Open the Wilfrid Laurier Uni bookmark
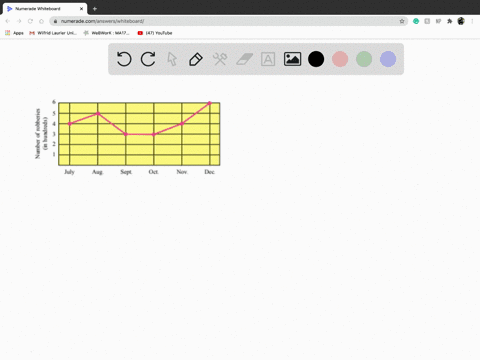Image resolution: width=480 pixels, height=360 pixels. point(53,33)
